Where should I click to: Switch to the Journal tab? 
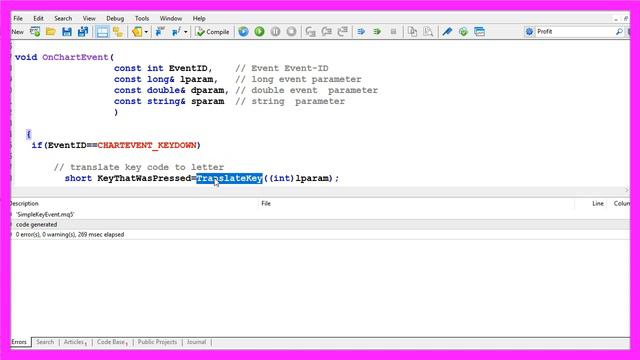196,342
